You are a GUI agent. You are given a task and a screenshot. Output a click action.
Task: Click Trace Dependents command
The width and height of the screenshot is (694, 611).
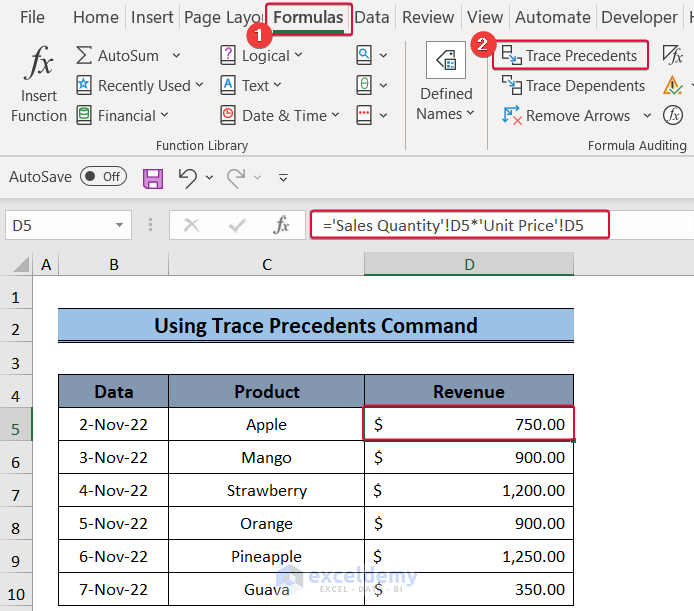tap(574, 85)
